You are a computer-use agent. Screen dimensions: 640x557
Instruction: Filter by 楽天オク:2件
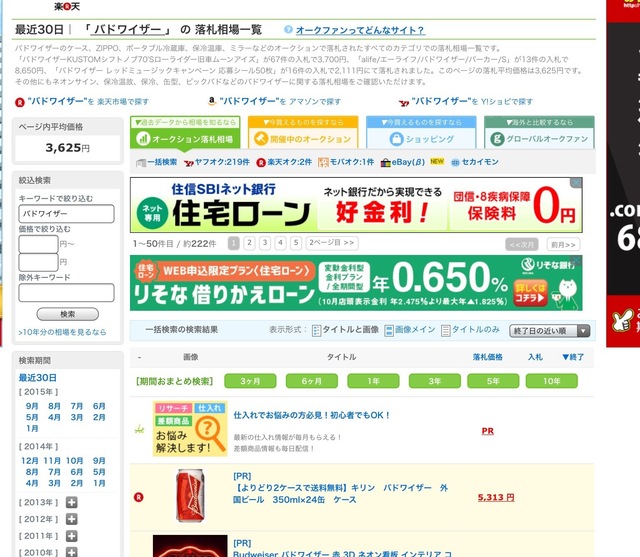coord(289,162)
